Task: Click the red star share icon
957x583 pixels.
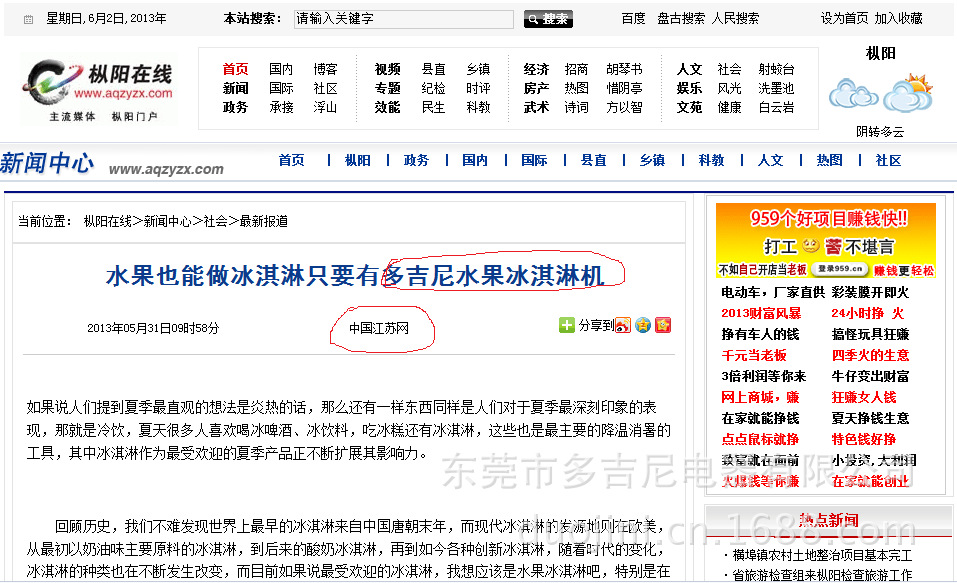Action: (661, 324)
